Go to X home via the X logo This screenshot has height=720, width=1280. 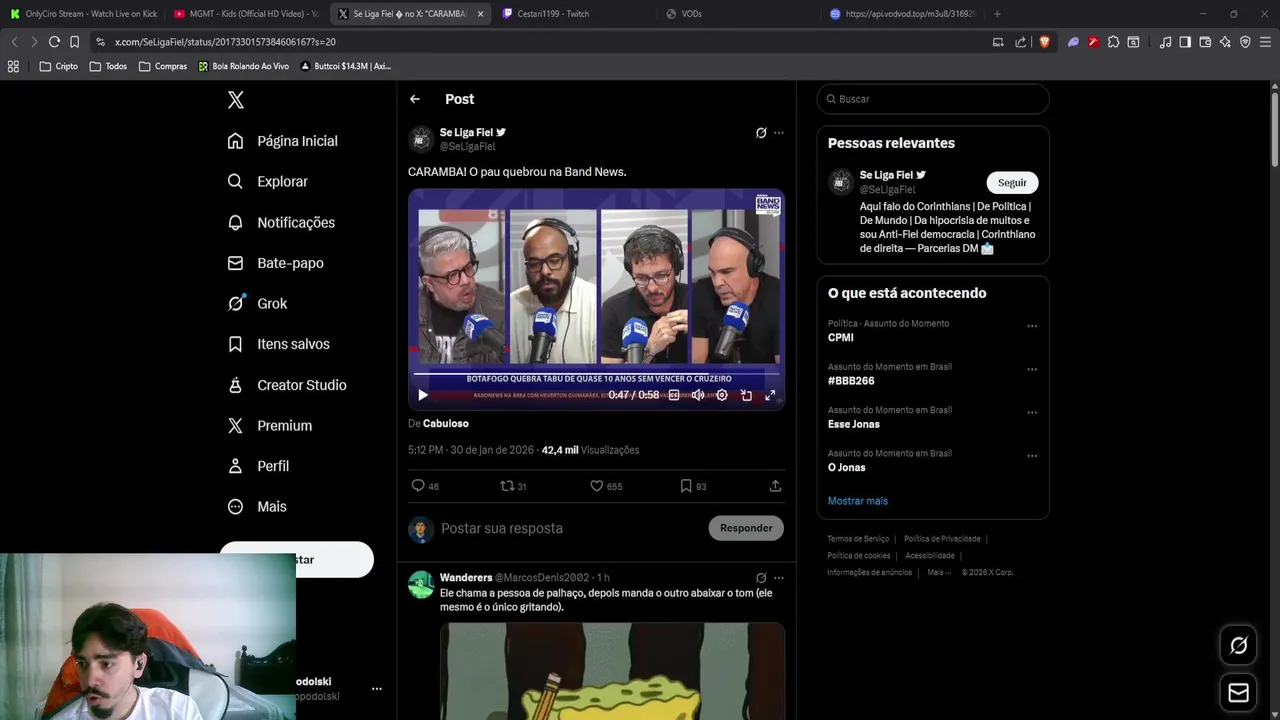[235, 100]
